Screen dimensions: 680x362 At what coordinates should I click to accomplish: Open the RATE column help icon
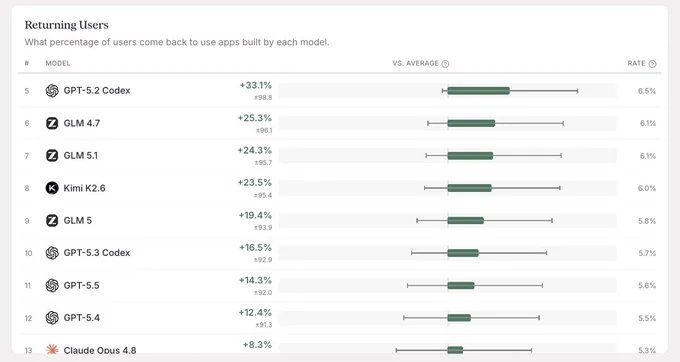652,64
